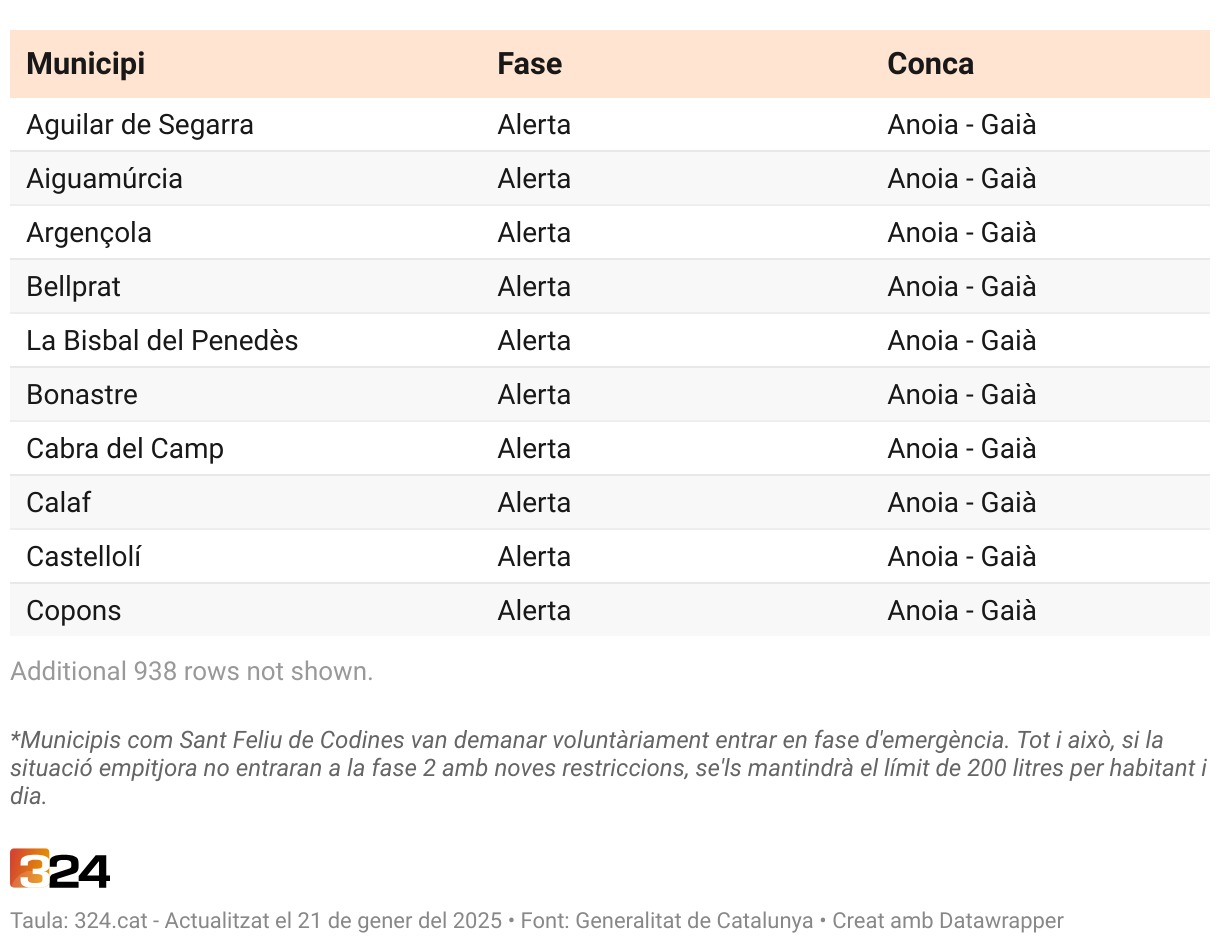The width and height of the screenshot is (1220, 944).
Task: Click the Sant Feliu de Codines footnote
Action: pos(610,768)
